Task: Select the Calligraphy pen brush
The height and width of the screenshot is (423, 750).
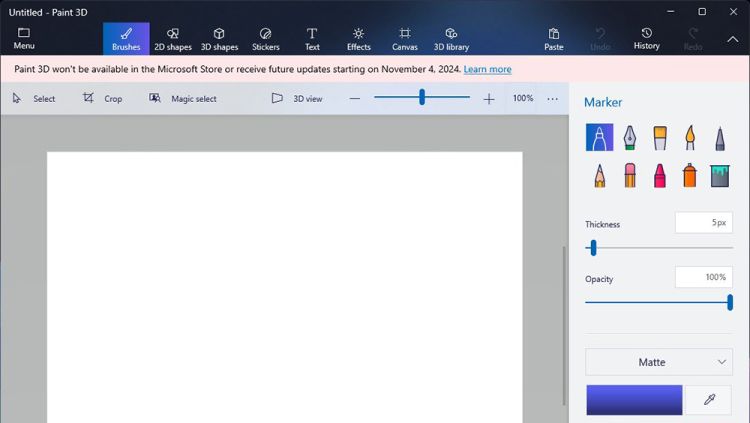Action: point(629,138)
